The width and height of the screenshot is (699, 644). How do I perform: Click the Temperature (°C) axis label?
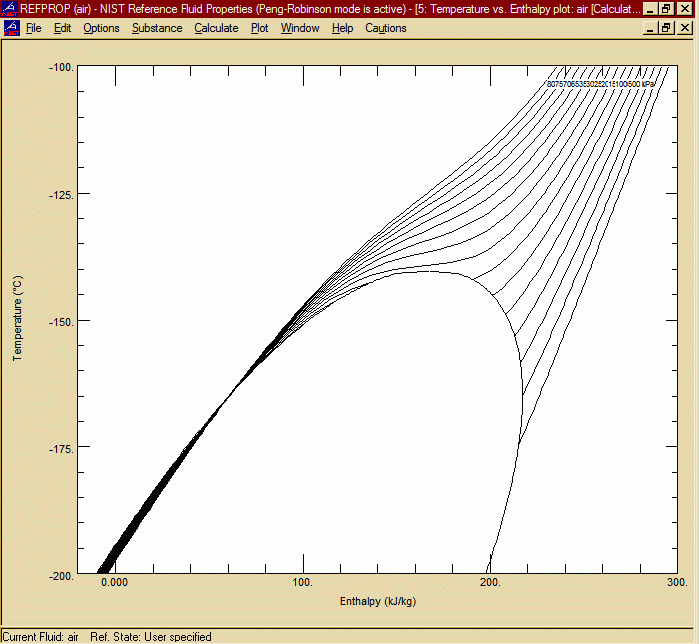[17, 319]
